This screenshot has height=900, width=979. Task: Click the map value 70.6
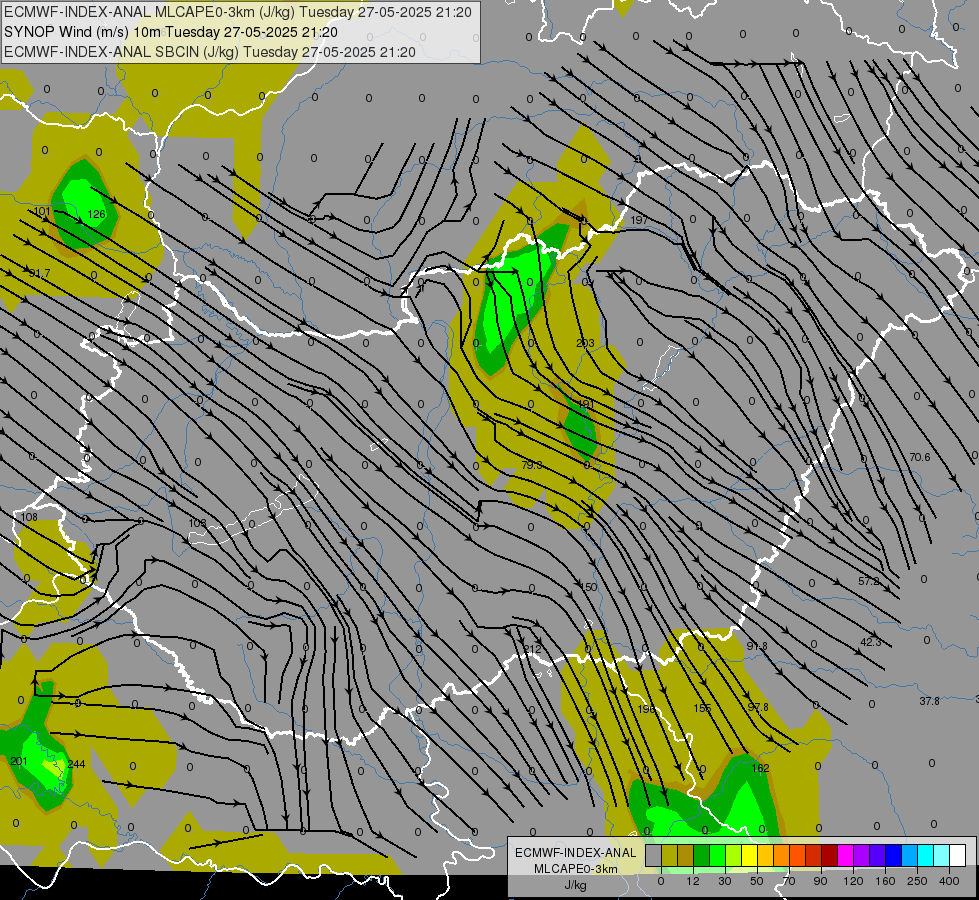click(920, 457)
